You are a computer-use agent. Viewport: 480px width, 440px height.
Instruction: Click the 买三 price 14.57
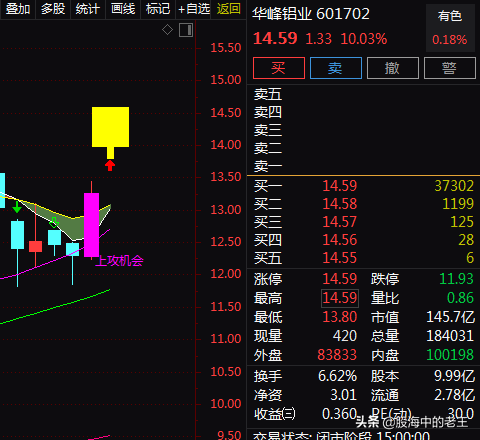click(340, 222)
